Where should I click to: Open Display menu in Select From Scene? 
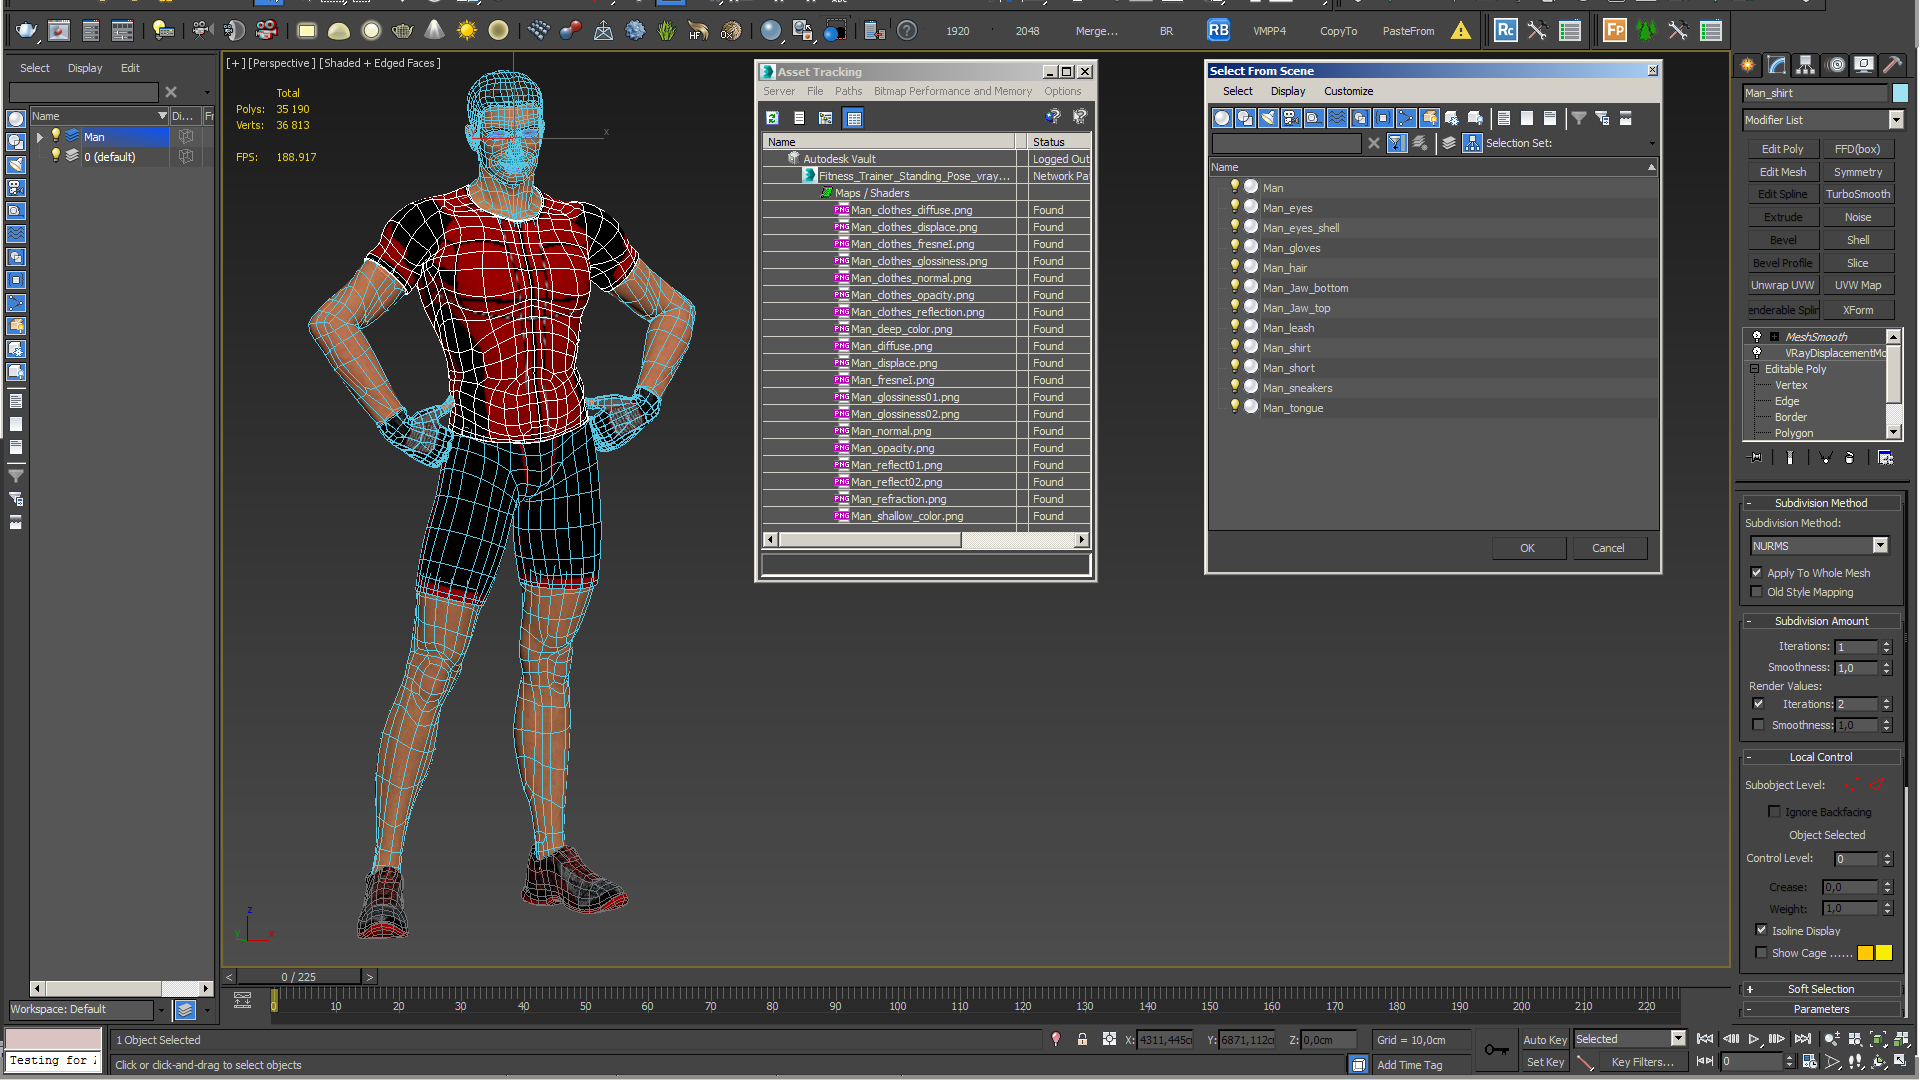[1288, 91]
